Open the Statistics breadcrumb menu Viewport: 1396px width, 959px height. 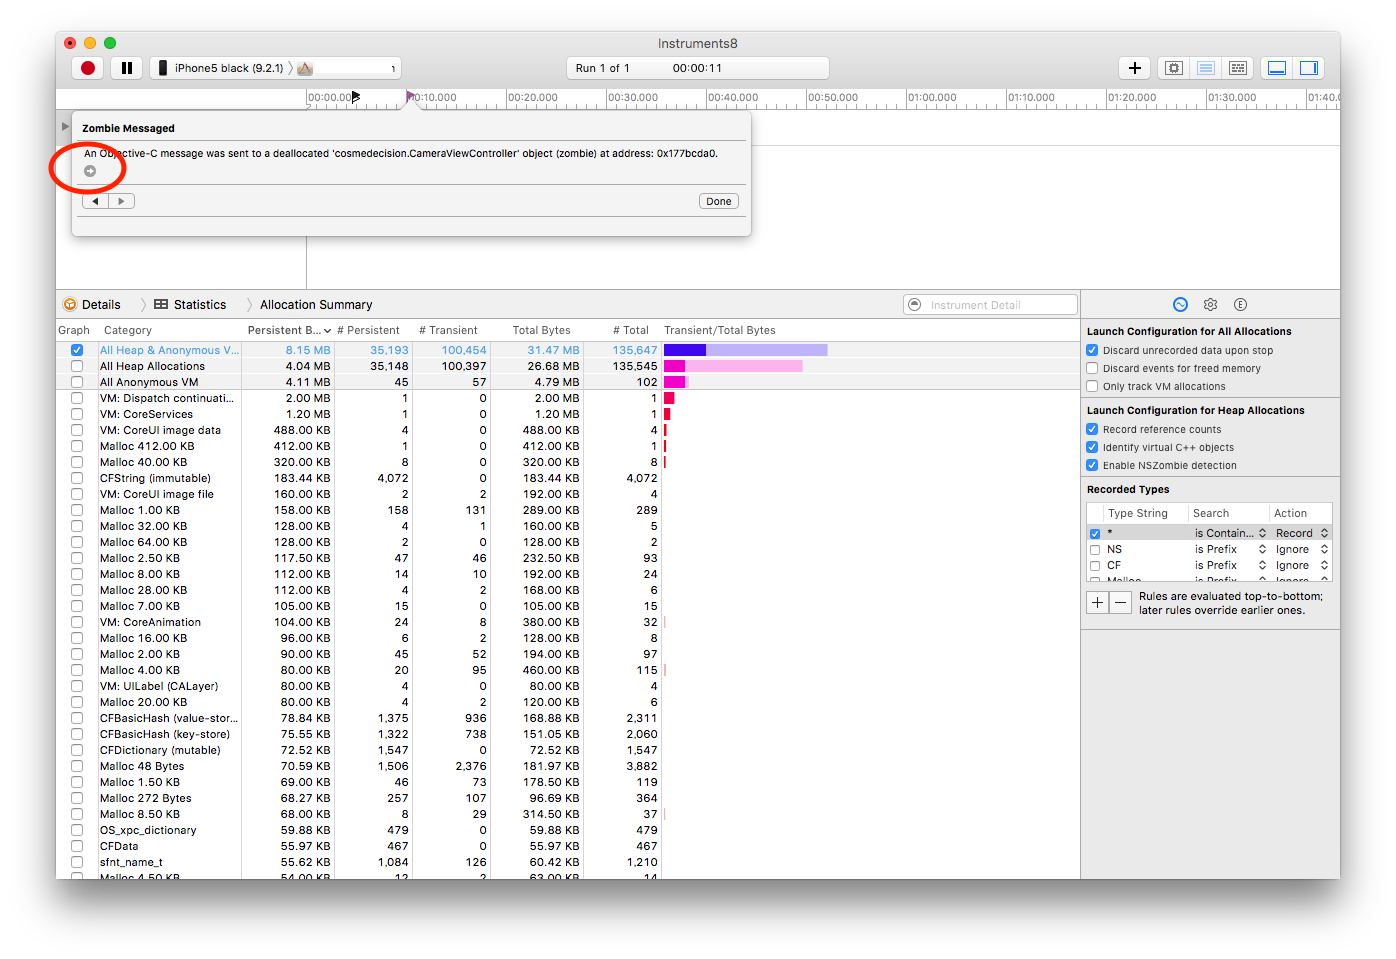tap(190, 305)
